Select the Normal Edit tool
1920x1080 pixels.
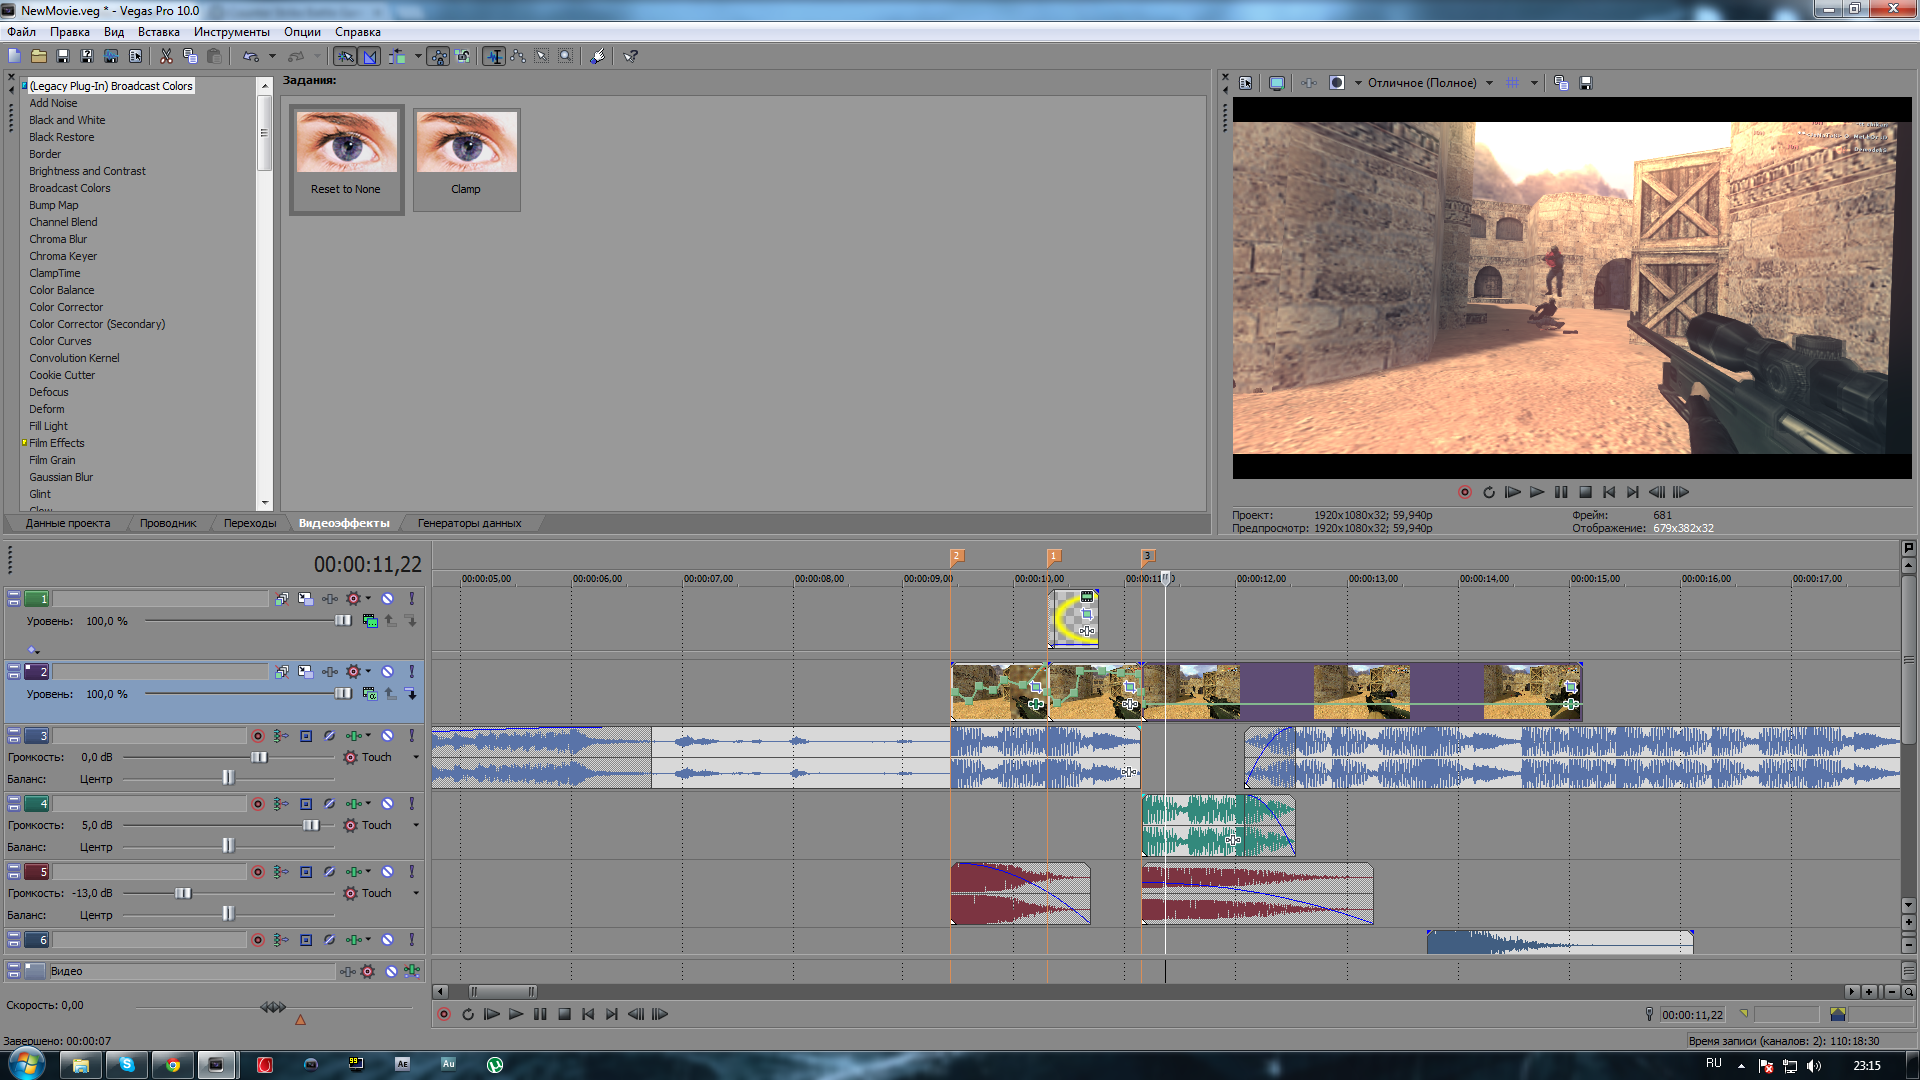coord(494,57)
